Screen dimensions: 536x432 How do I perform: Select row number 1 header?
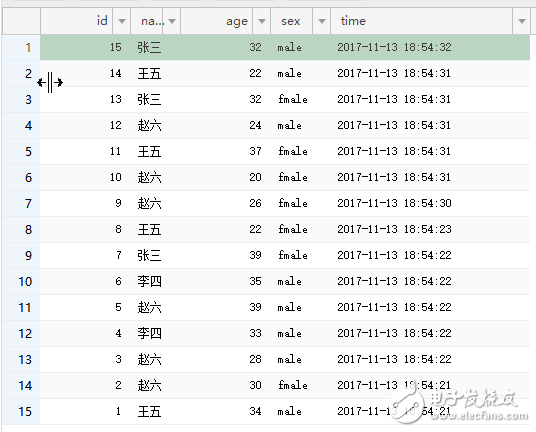pyautogui.click(x=21, y=47)
